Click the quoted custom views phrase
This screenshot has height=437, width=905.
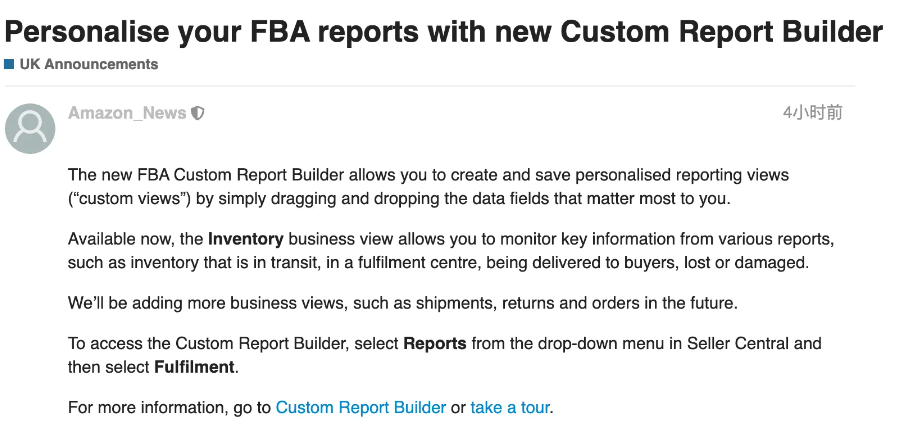[x=130, y=199]
